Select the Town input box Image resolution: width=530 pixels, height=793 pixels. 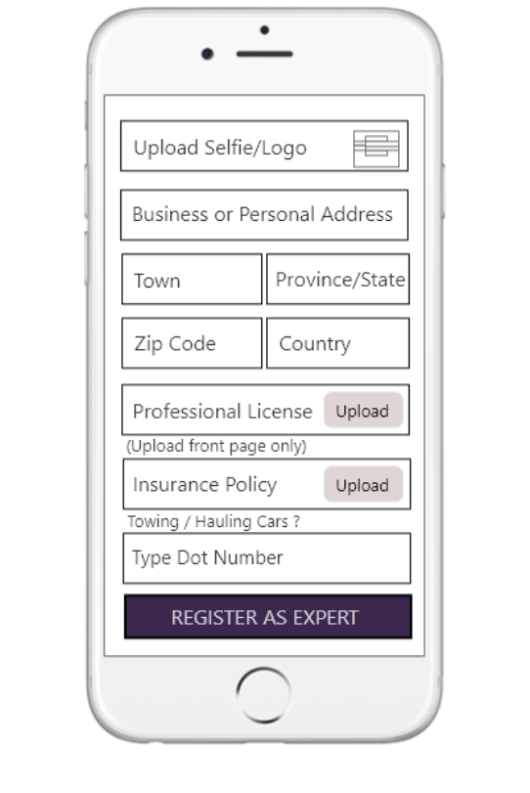point(192,279)
